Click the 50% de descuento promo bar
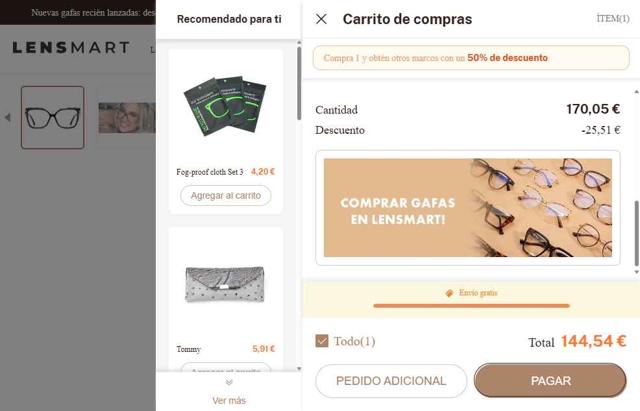This screenshot has height=411, width=640. [471, 58]
